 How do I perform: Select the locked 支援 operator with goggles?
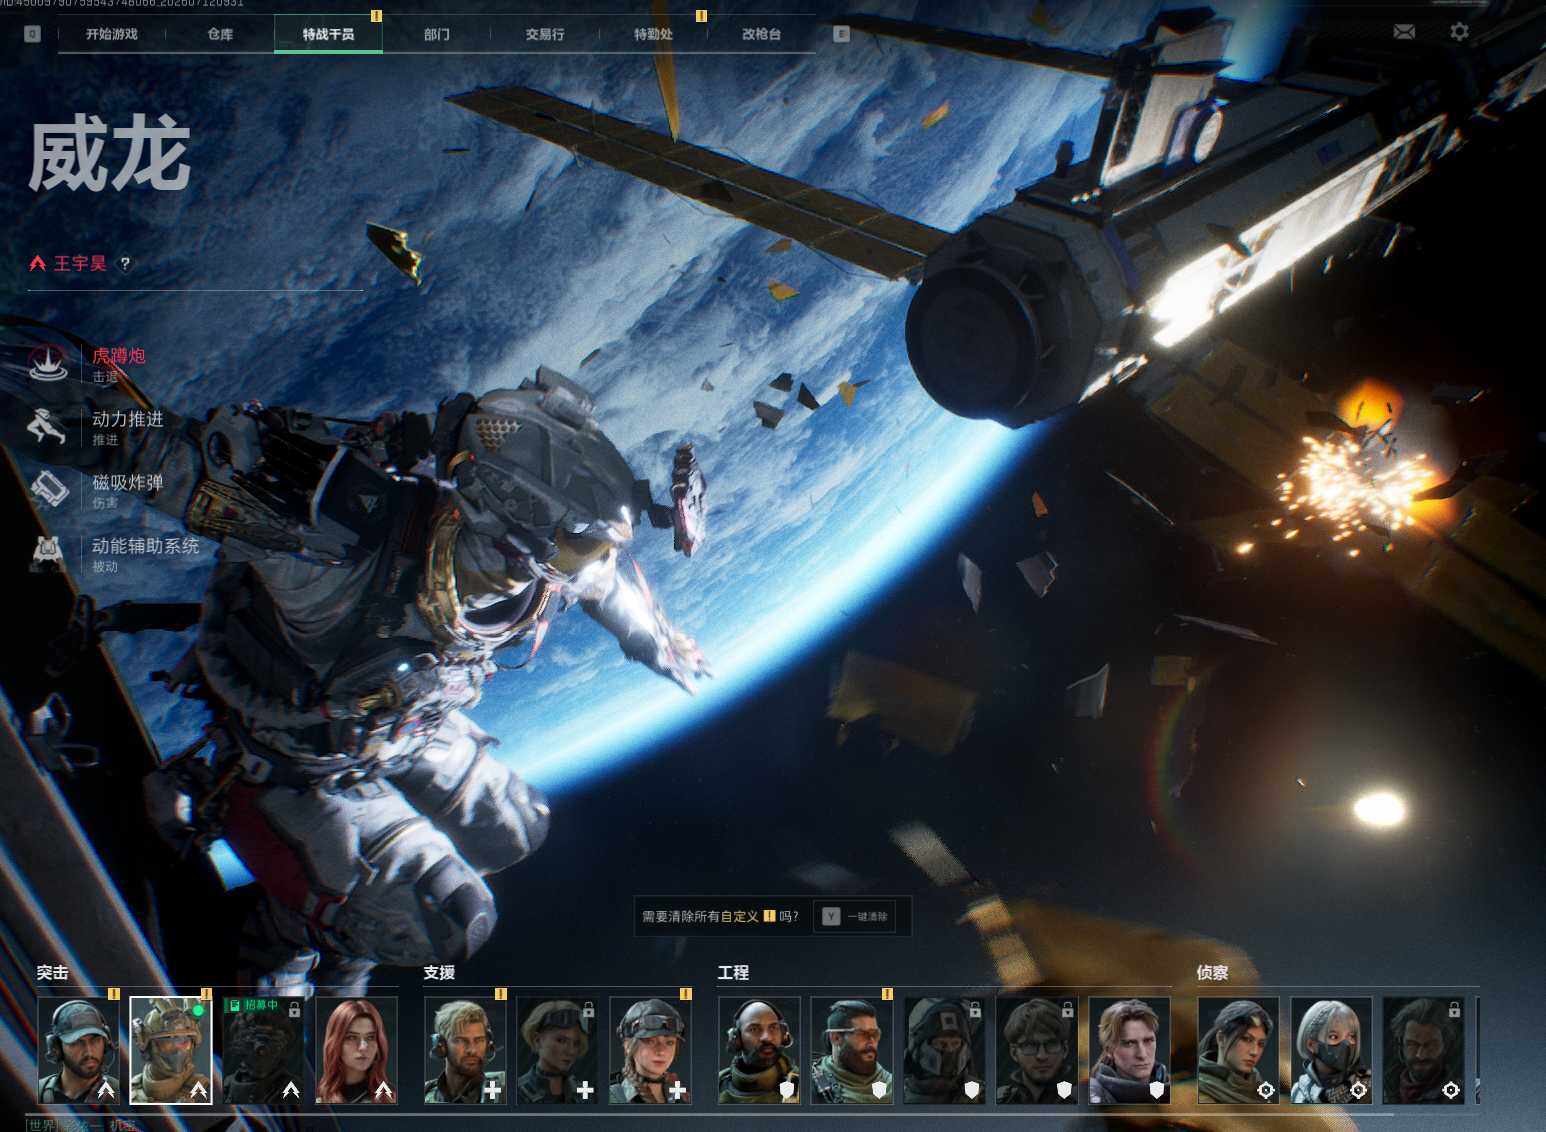click(557, 1050)
